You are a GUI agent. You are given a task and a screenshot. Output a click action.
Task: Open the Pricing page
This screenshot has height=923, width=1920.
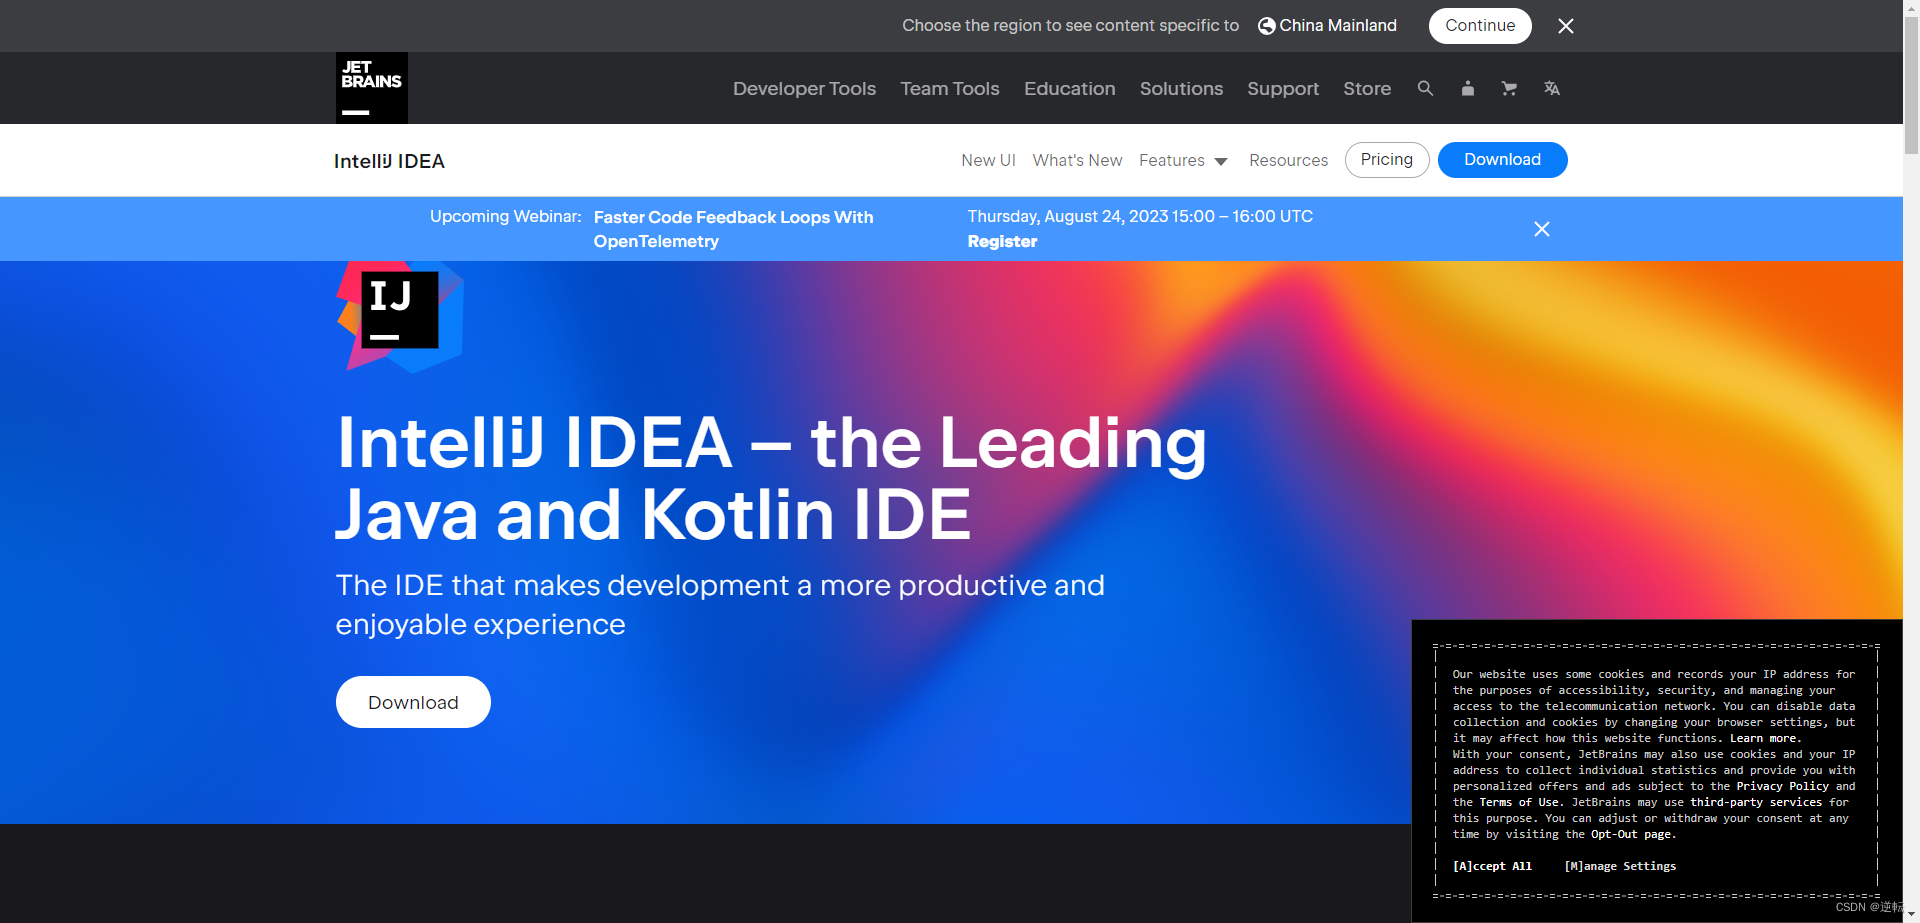(1386, 159)
